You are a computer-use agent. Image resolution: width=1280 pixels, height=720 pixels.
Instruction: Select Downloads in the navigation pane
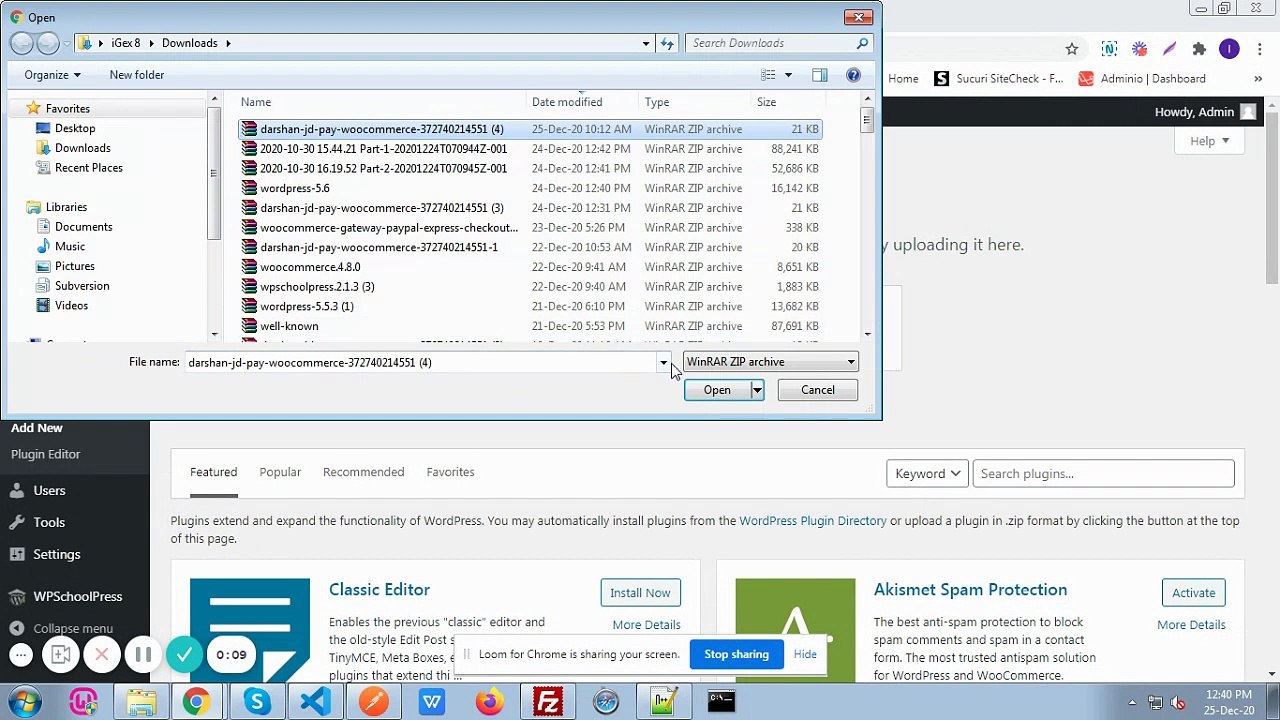pos(82,148)
